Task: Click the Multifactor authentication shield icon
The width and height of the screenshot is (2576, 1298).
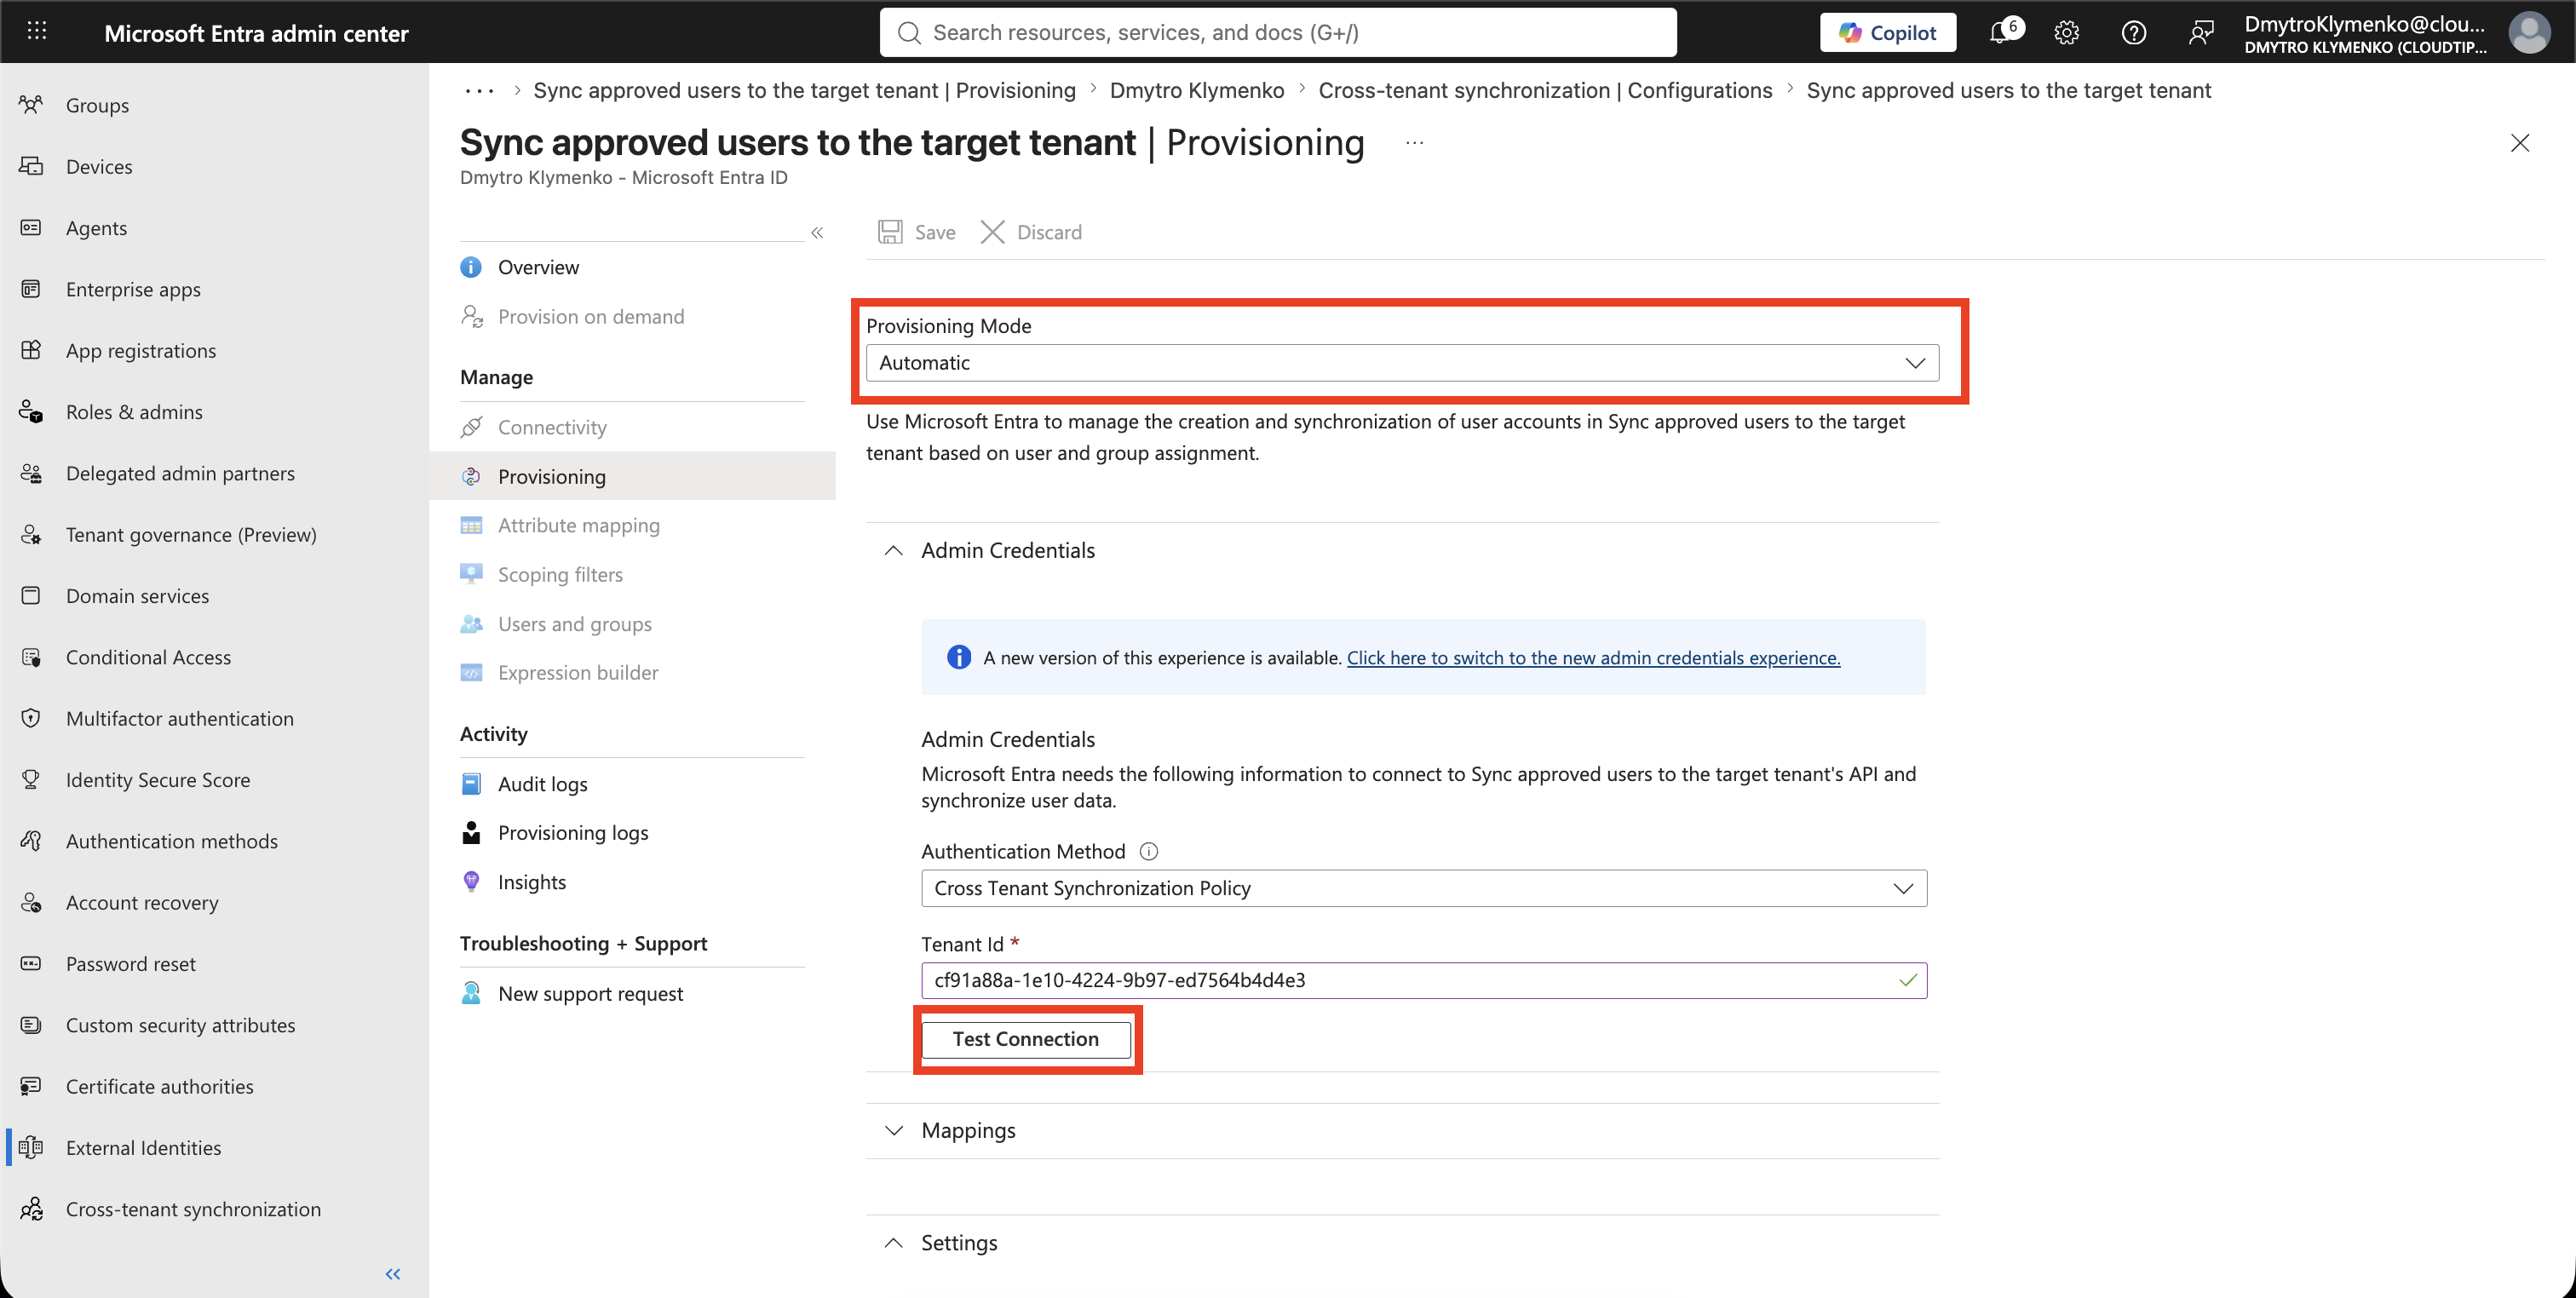Action: coord(31,718)
